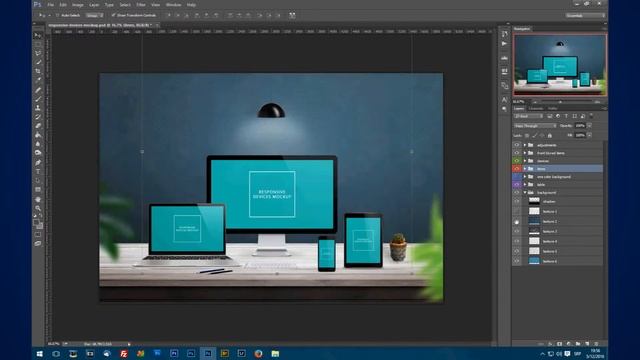This screenshot has height=360, width=640.
Task: Click the 3D mode icon in options bar
Action: 292,15
